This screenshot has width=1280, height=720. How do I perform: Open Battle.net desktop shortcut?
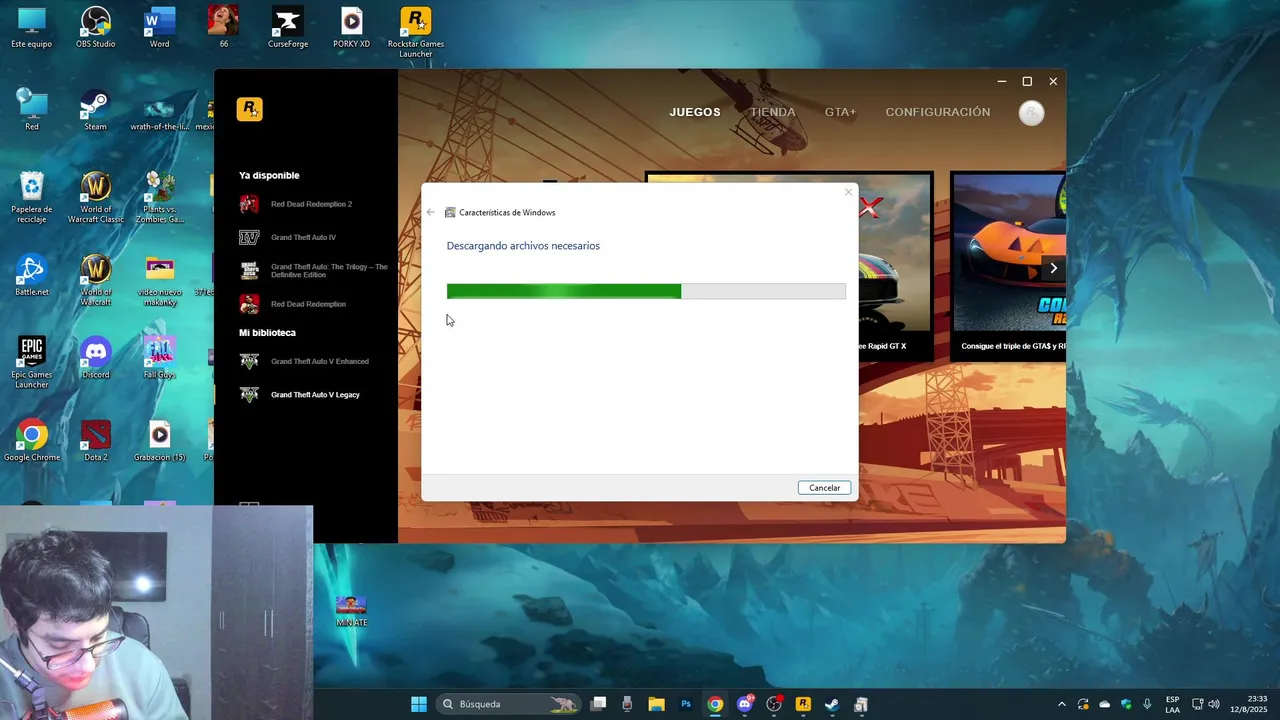(32, 275)
